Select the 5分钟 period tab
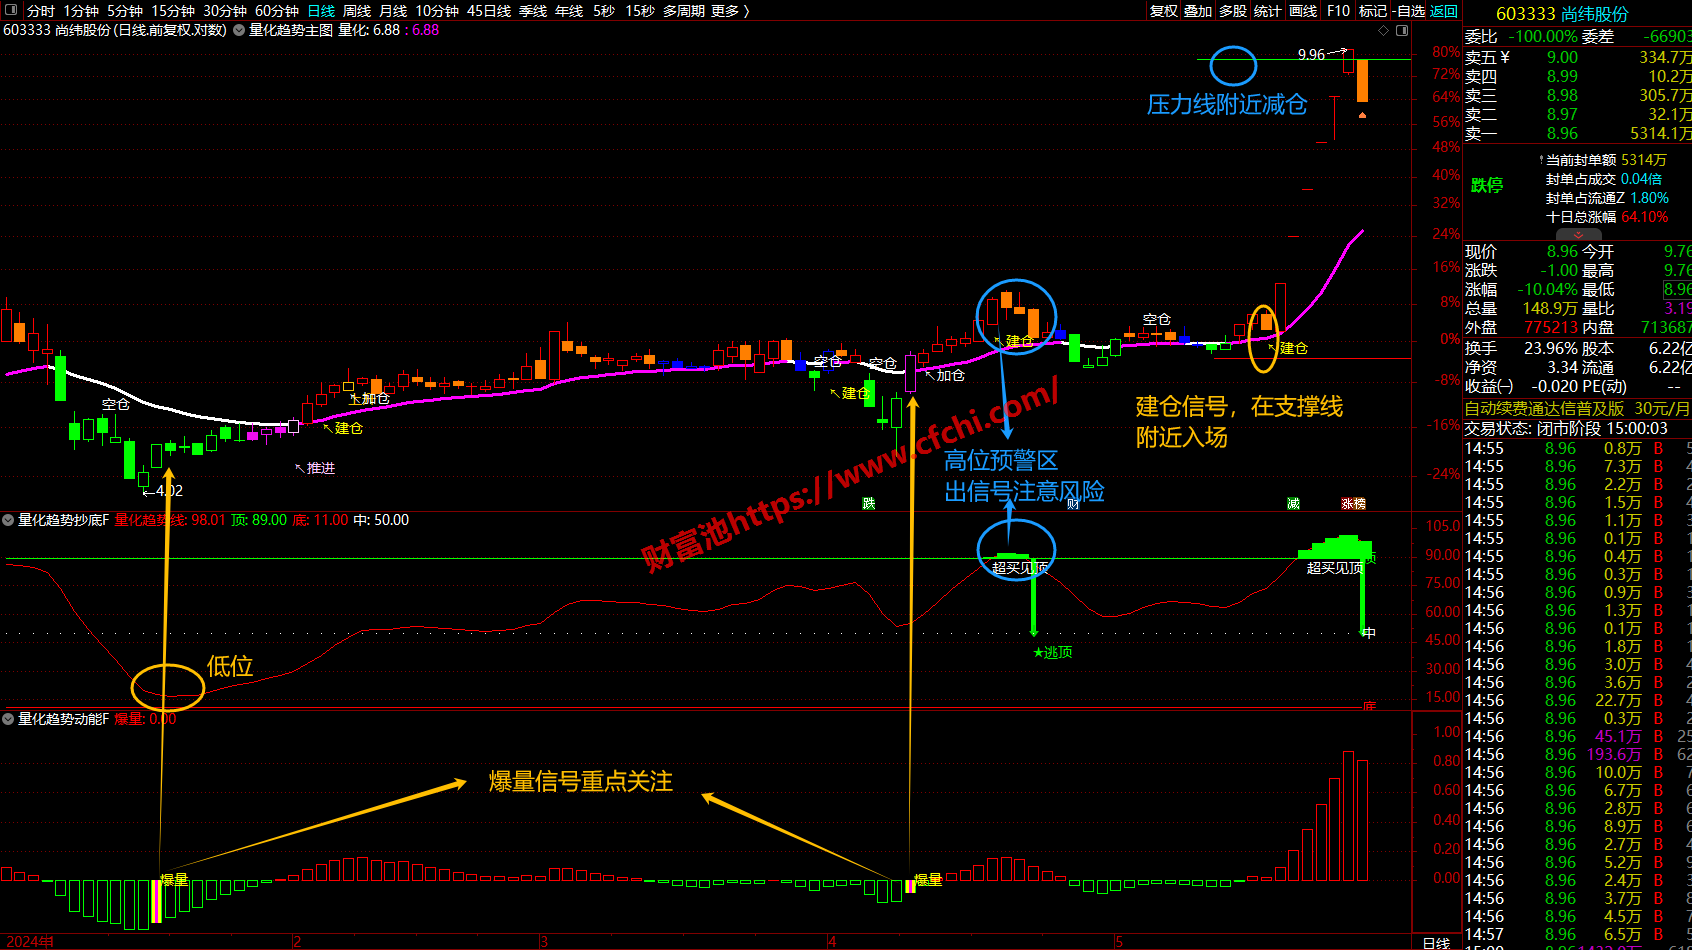 (x=125, y=11)
